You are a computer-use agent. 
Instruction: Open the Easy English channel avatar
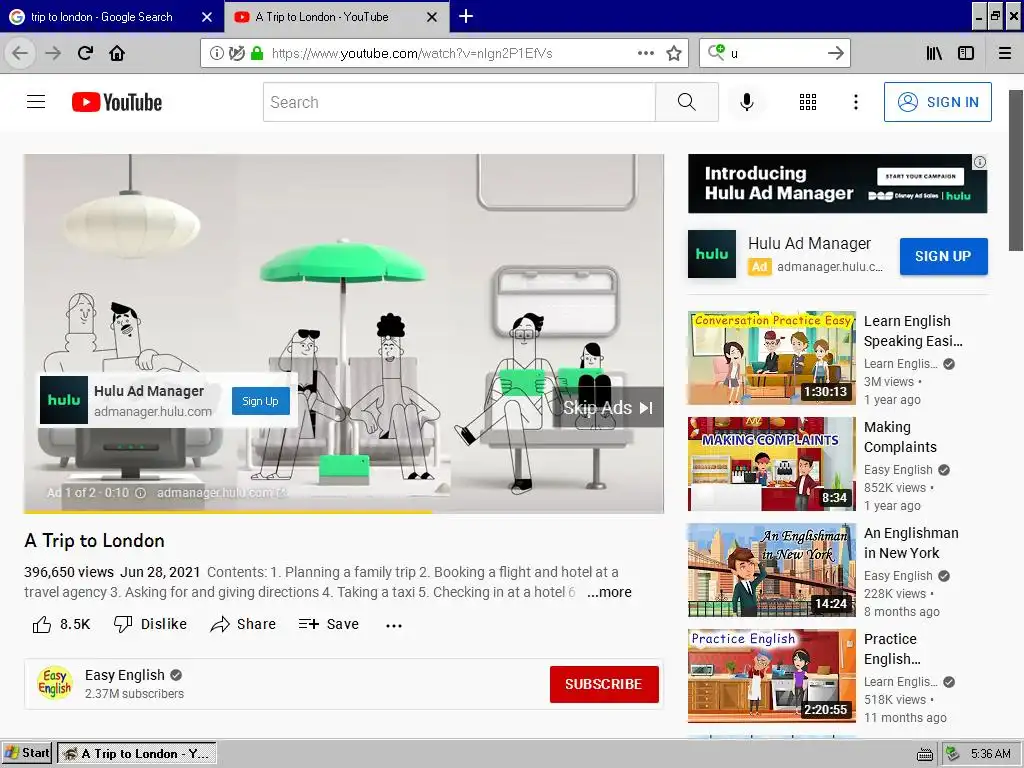coord(55,683)
